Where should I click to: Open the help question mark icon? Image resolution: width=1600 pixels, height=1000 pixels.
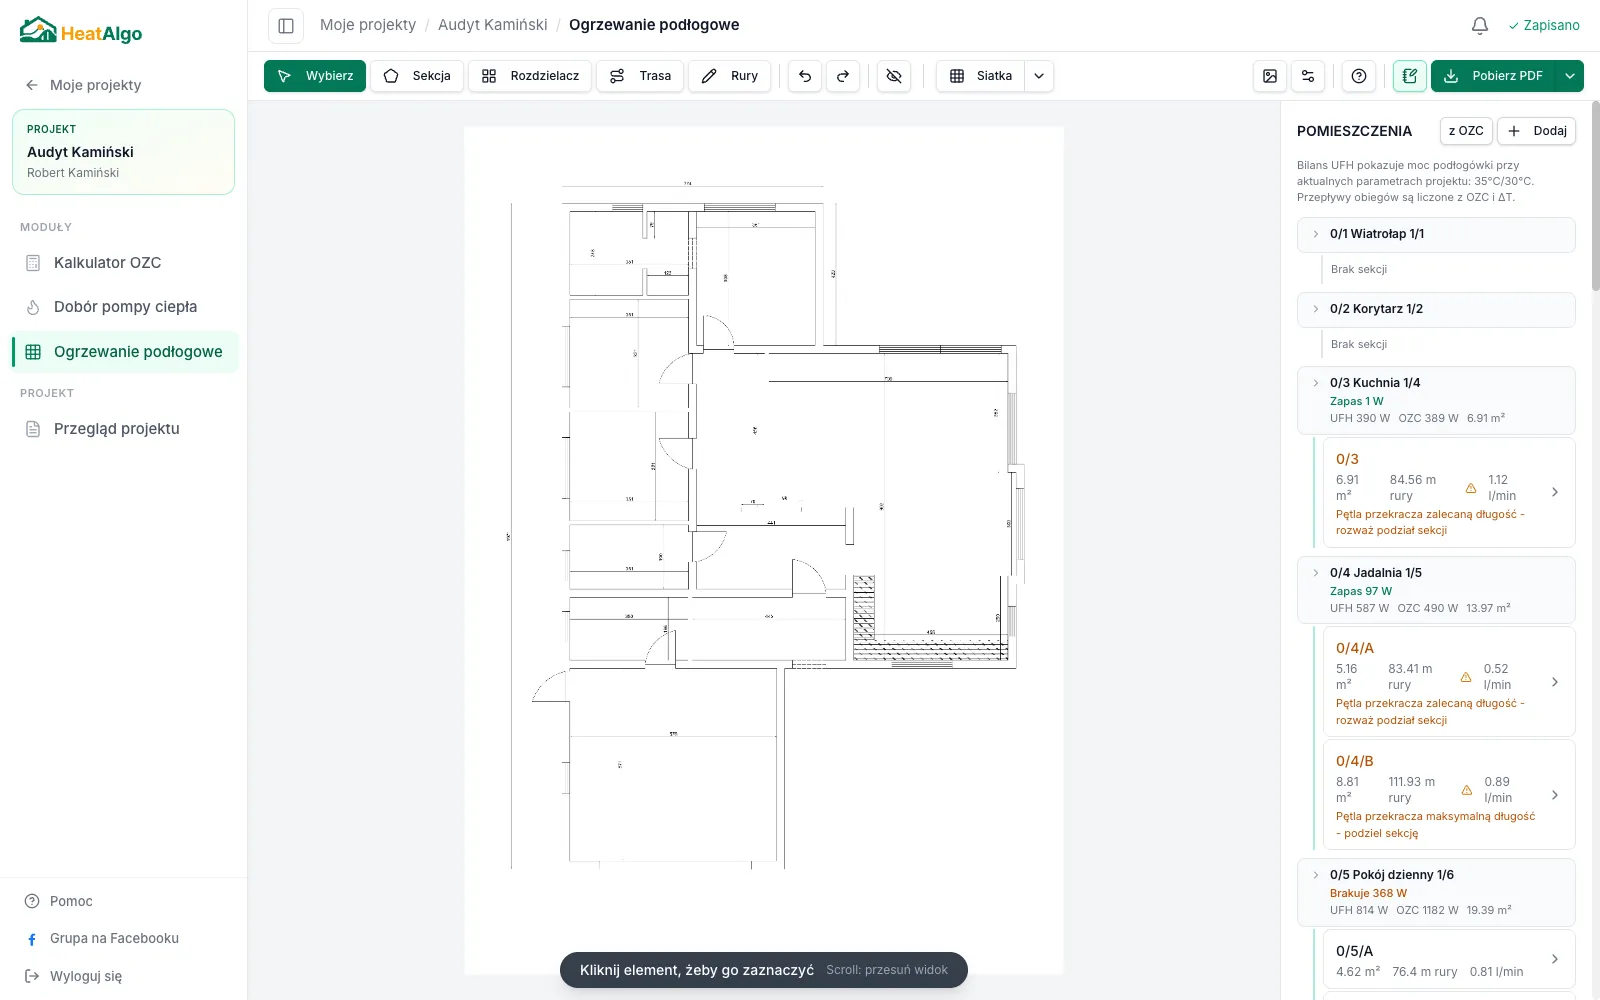pos(1359,76)
